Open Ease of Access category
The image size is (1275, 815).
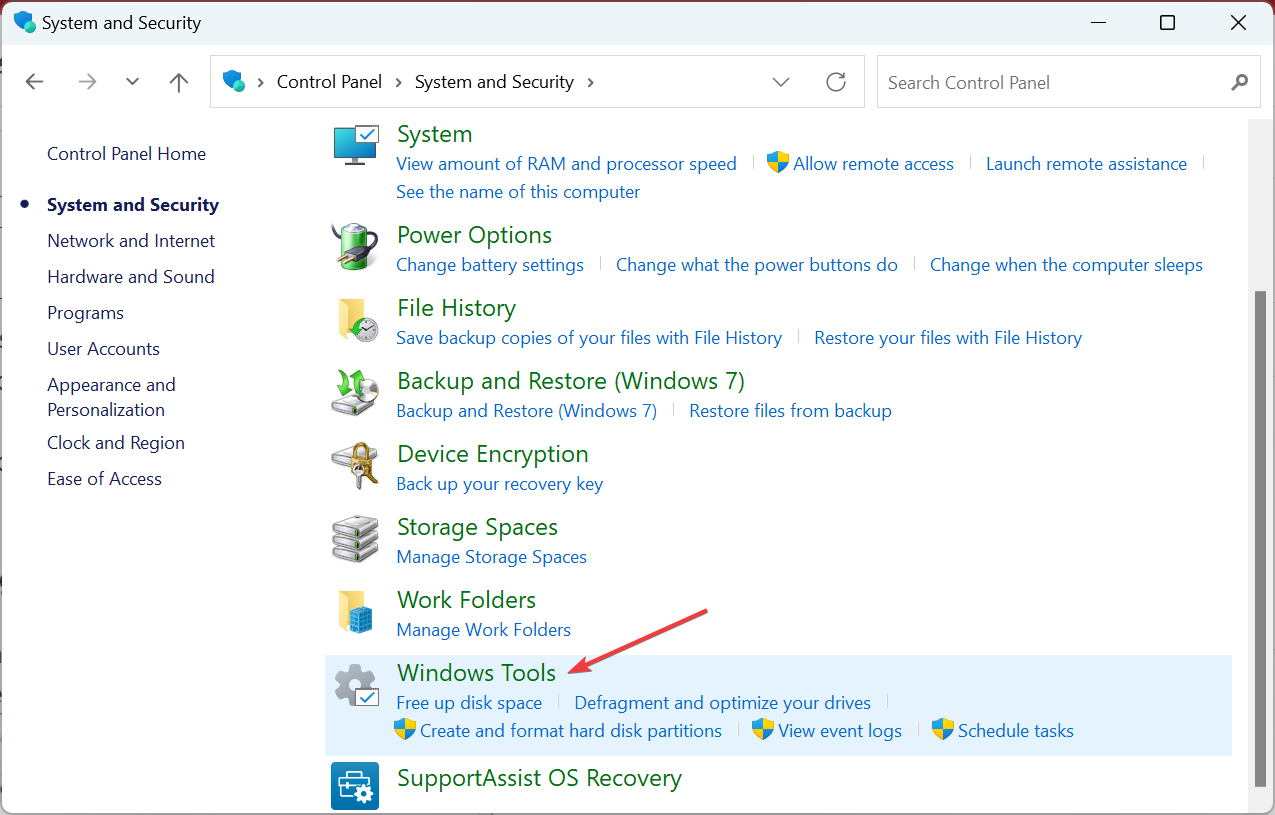point(104,479)
